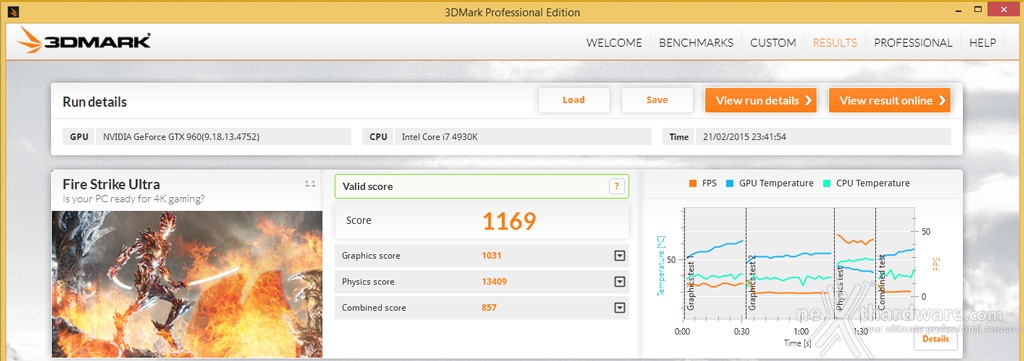Click the Fire Strike Ultra title

pos(111,184)
